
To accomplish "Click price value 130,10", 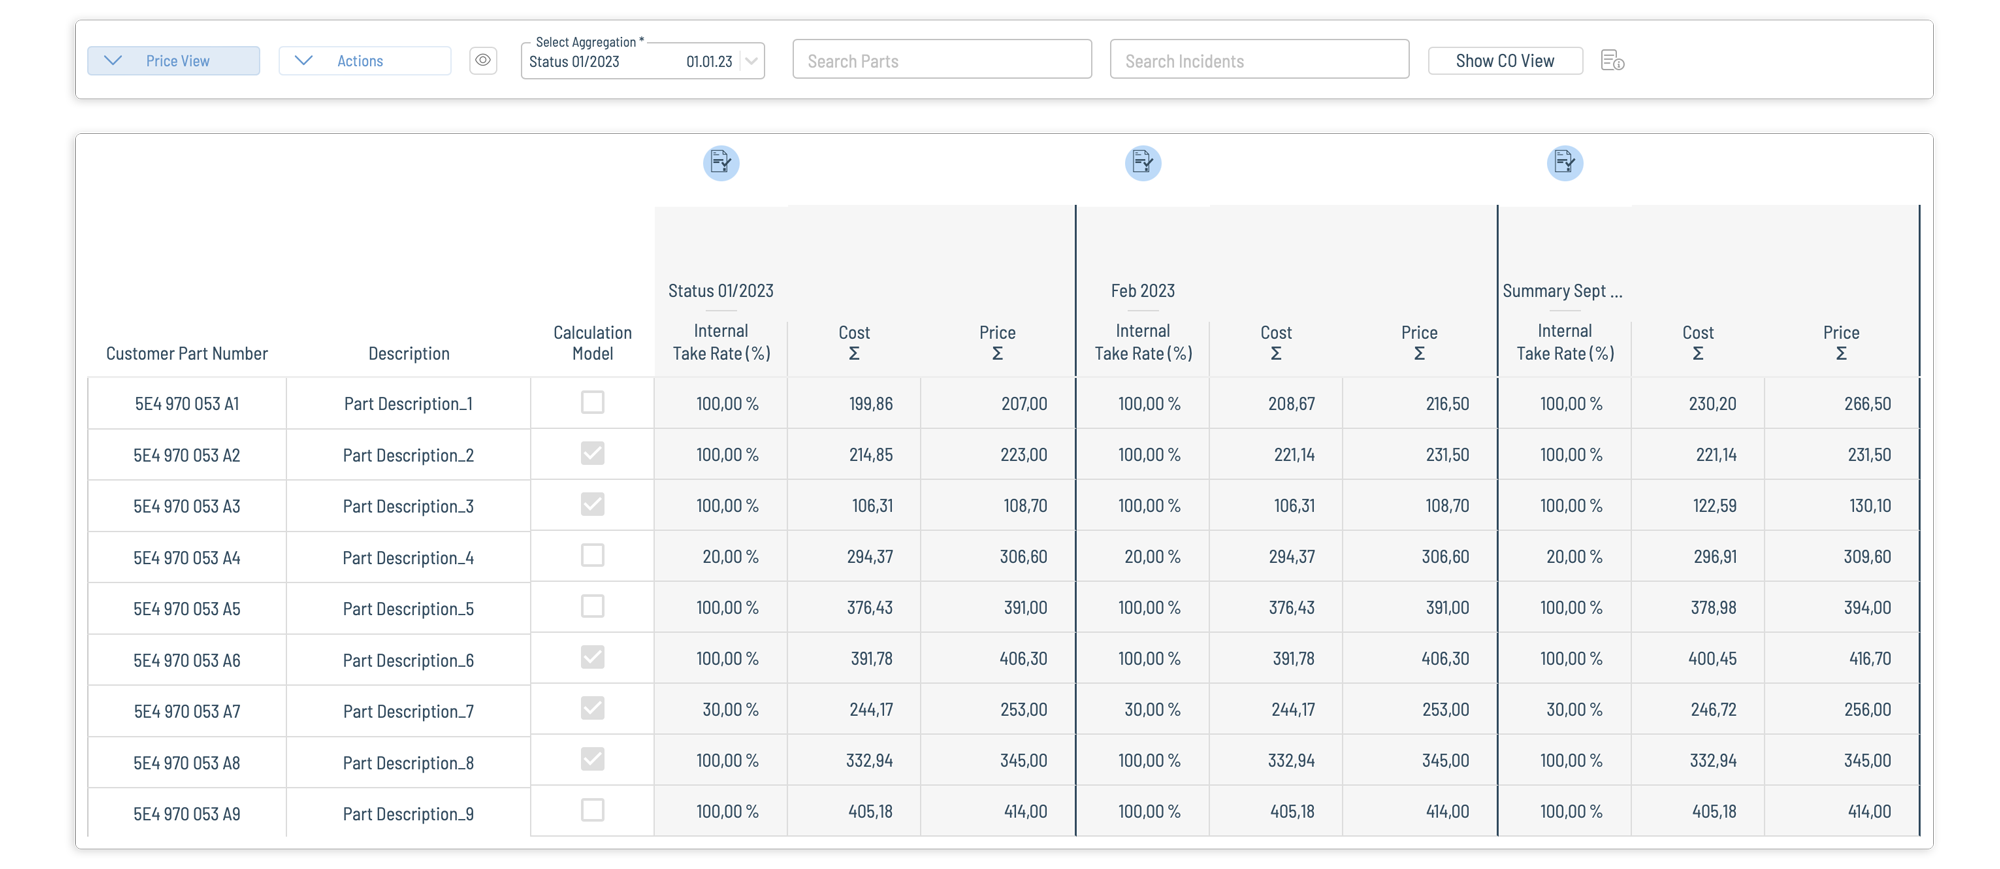I will point(1870,506).
